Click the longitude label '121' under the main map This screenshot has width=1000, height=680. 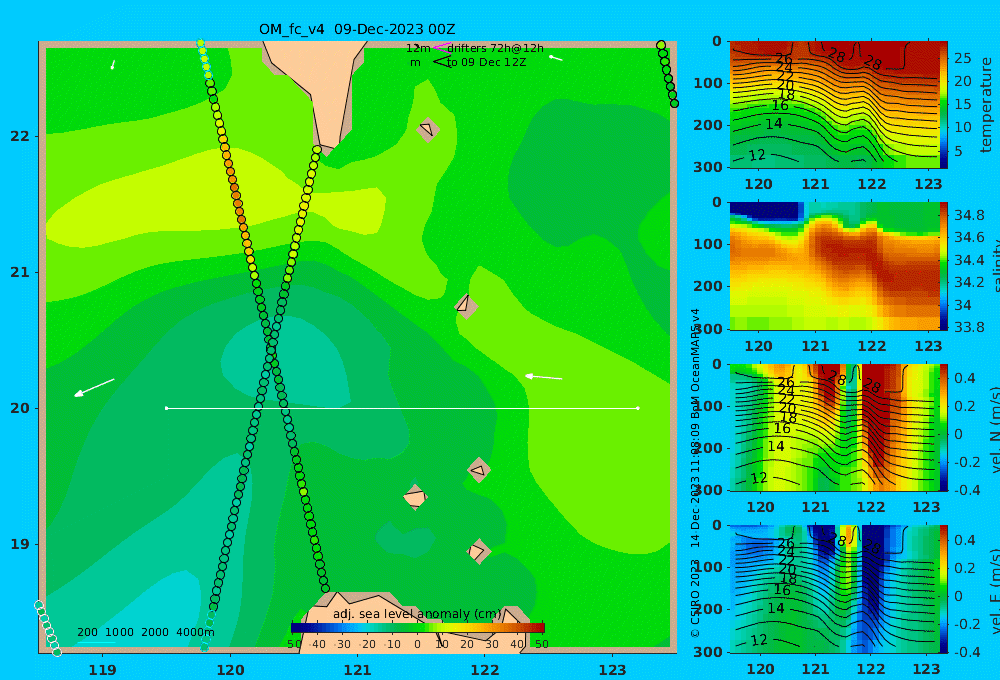click(357, 670)
